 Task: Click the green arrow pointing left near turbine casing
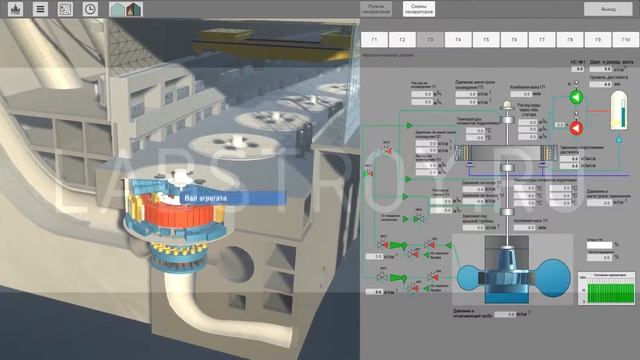point(448,245)
